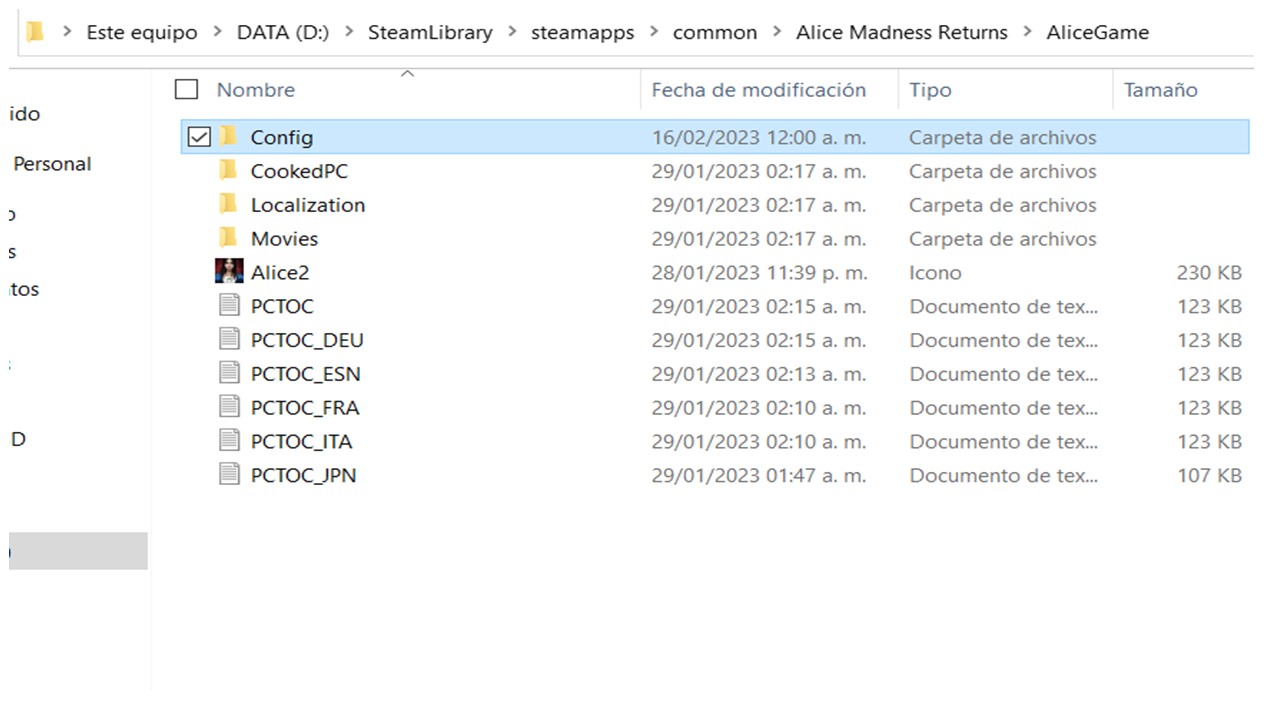Navigate to Este equipo in breadcrumb
Viewport: 1280px width, 720px height.
(x=142, y=32)
